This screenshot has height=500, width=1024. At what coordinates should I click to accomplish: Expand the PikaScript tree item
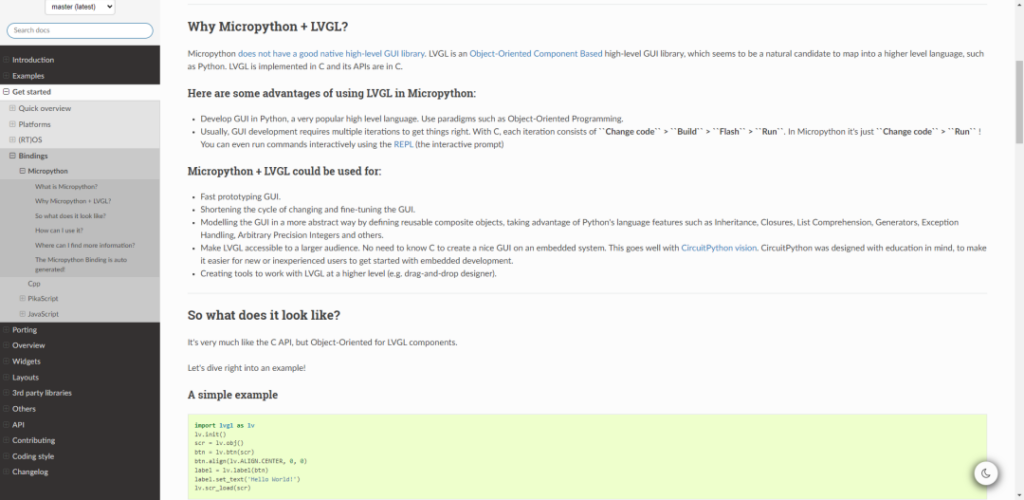tap(21, 299)
